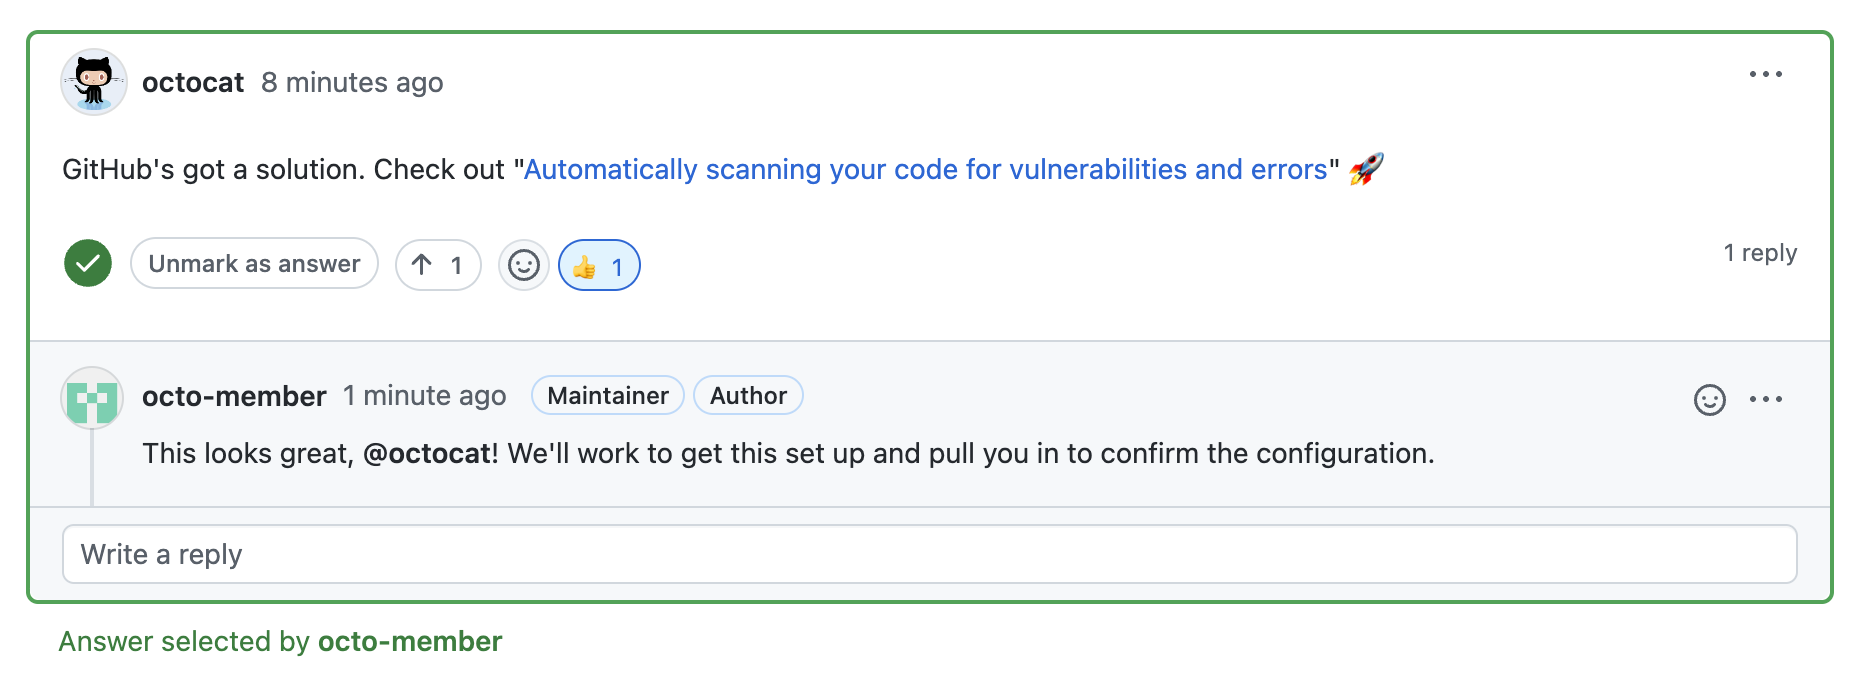Screen dimensions: 1866x688
Task: Click the 1 reply count text
Action: point(1759,253)
